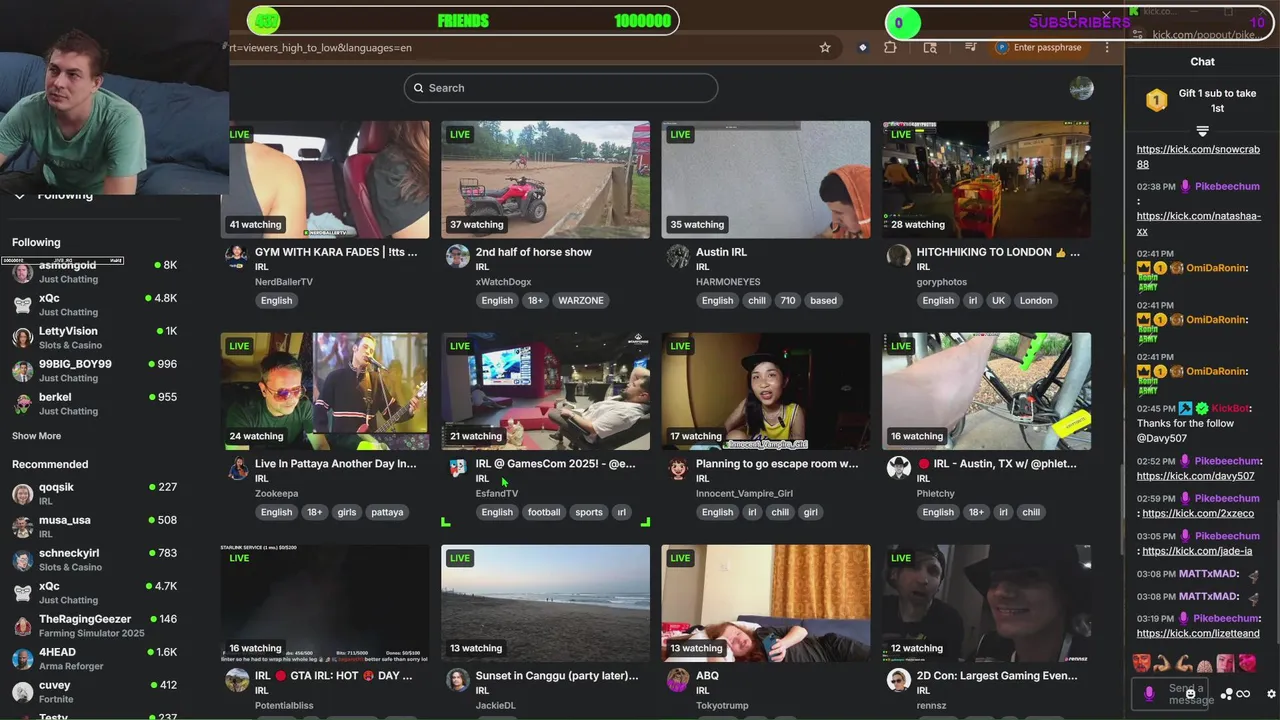
Task: Select the football tag
Action: pyautogui.click(x=544, y=512)
